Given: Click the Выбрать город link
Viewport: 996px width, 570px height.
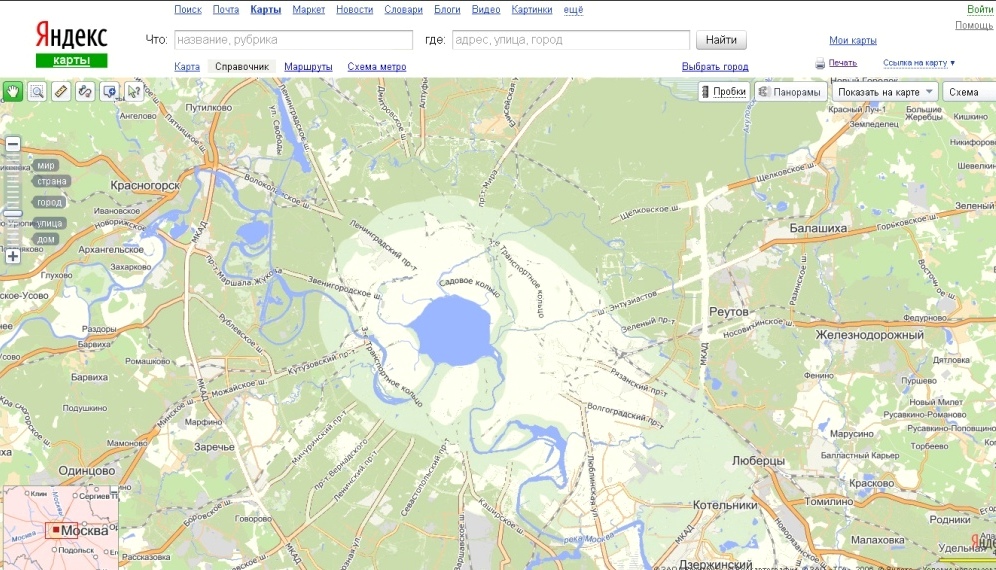Looking at the screenshot, I should coord(715,67).
